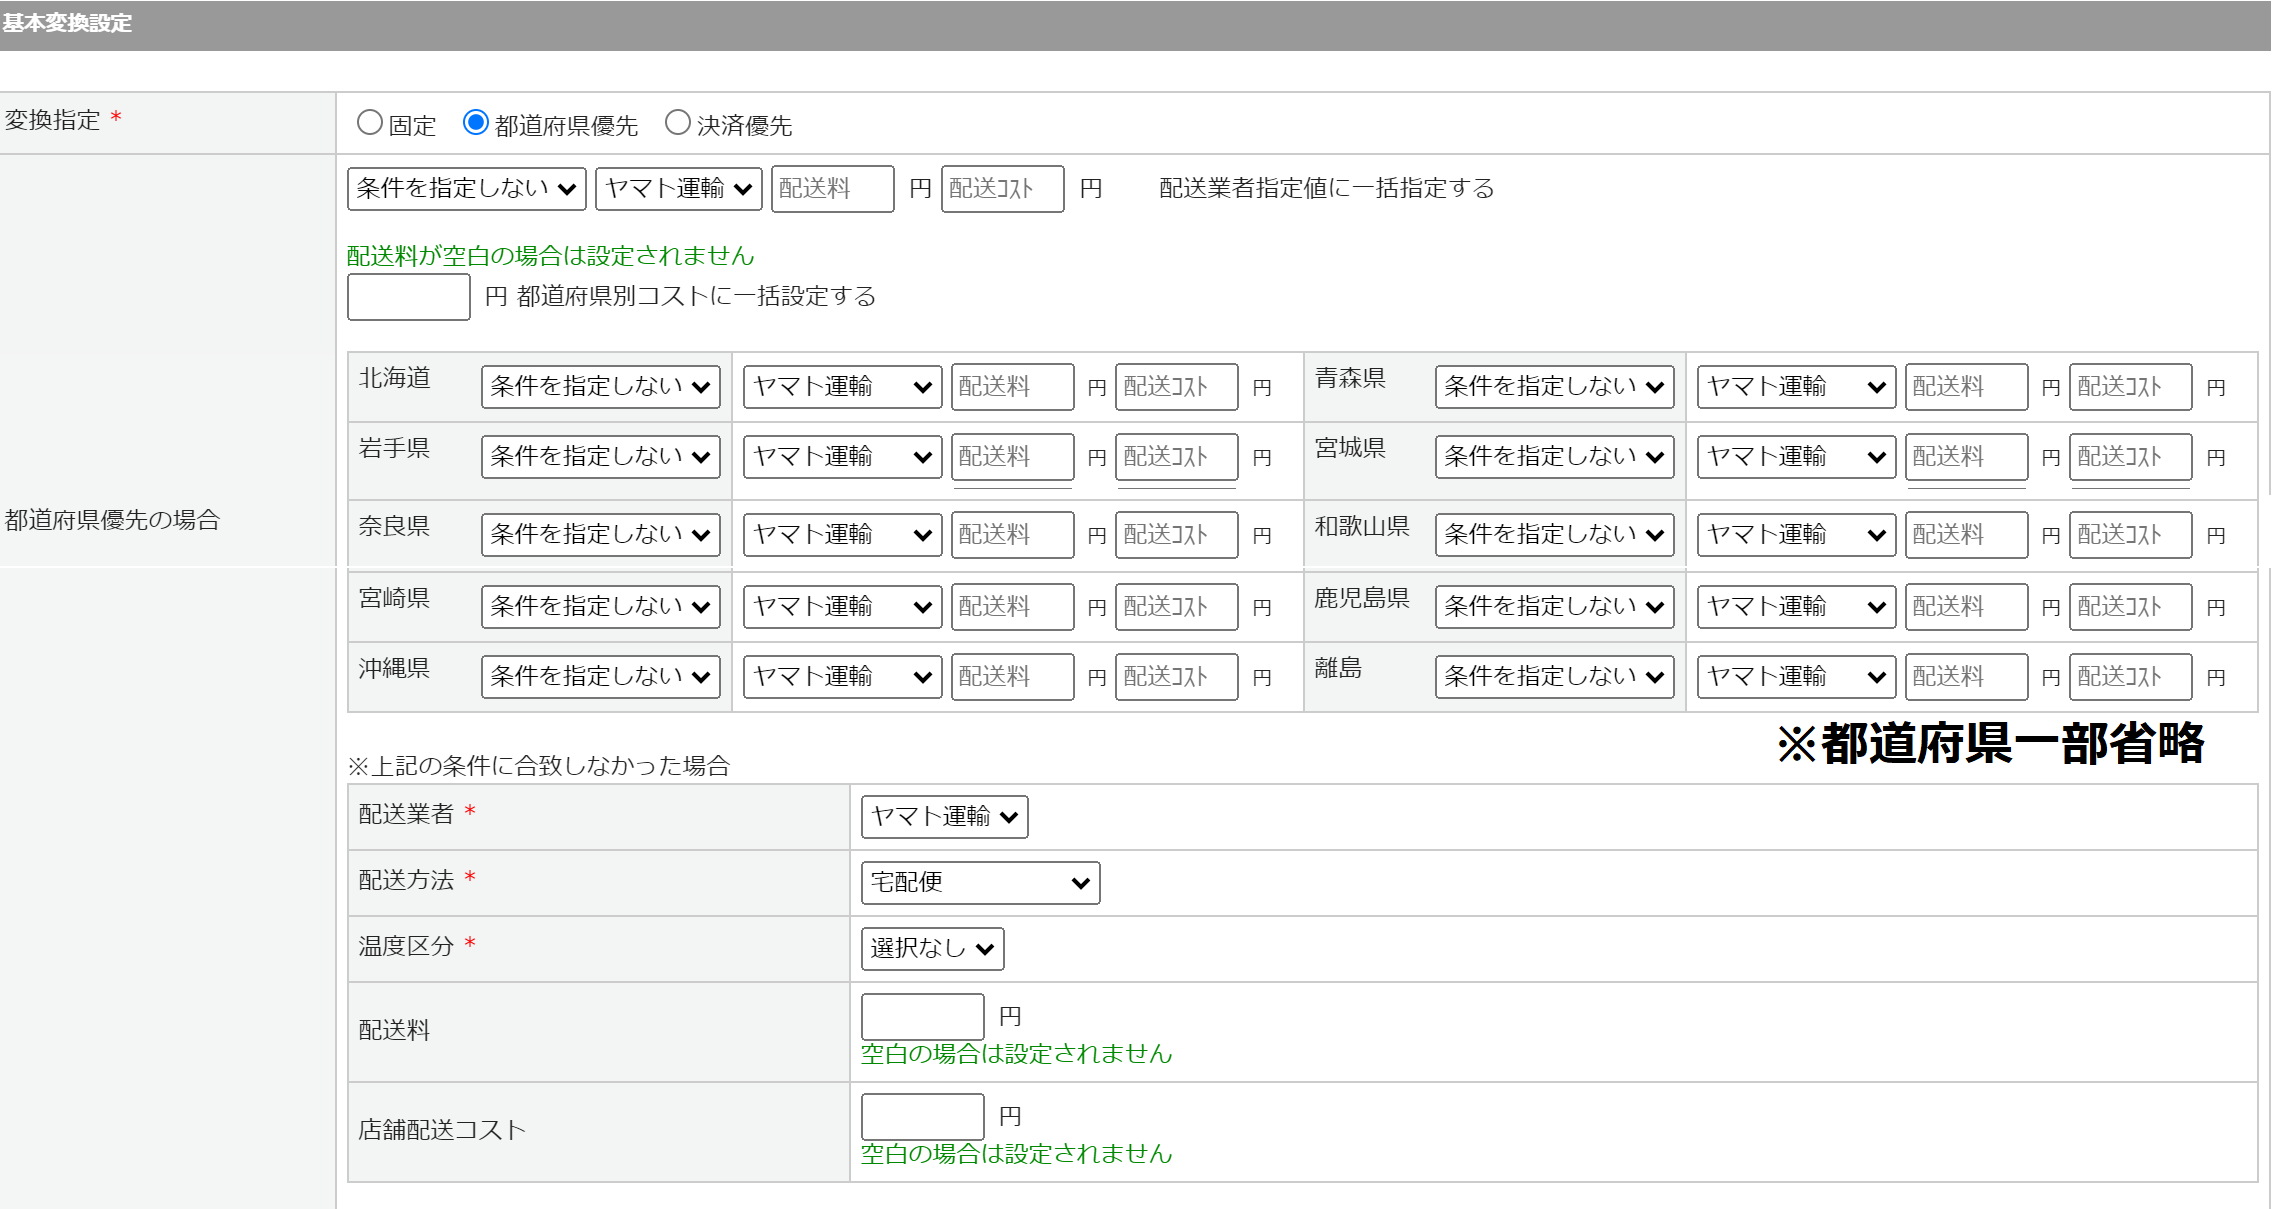This screenshot has height=1209, width=2279.
Task: Open top 条件を指定しない dropdown beside ヤマト運輸
Action: (x=466, y=189)
